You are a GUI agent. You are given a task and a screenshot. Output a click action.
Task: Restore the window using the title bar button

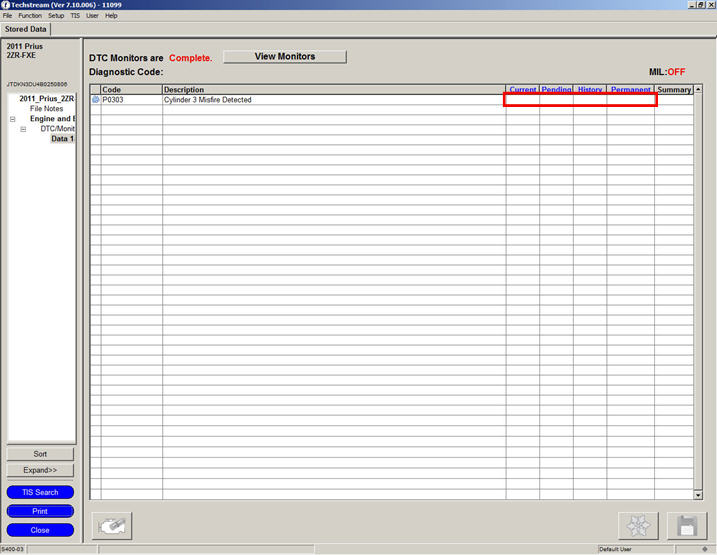click(x=698, y=5)
